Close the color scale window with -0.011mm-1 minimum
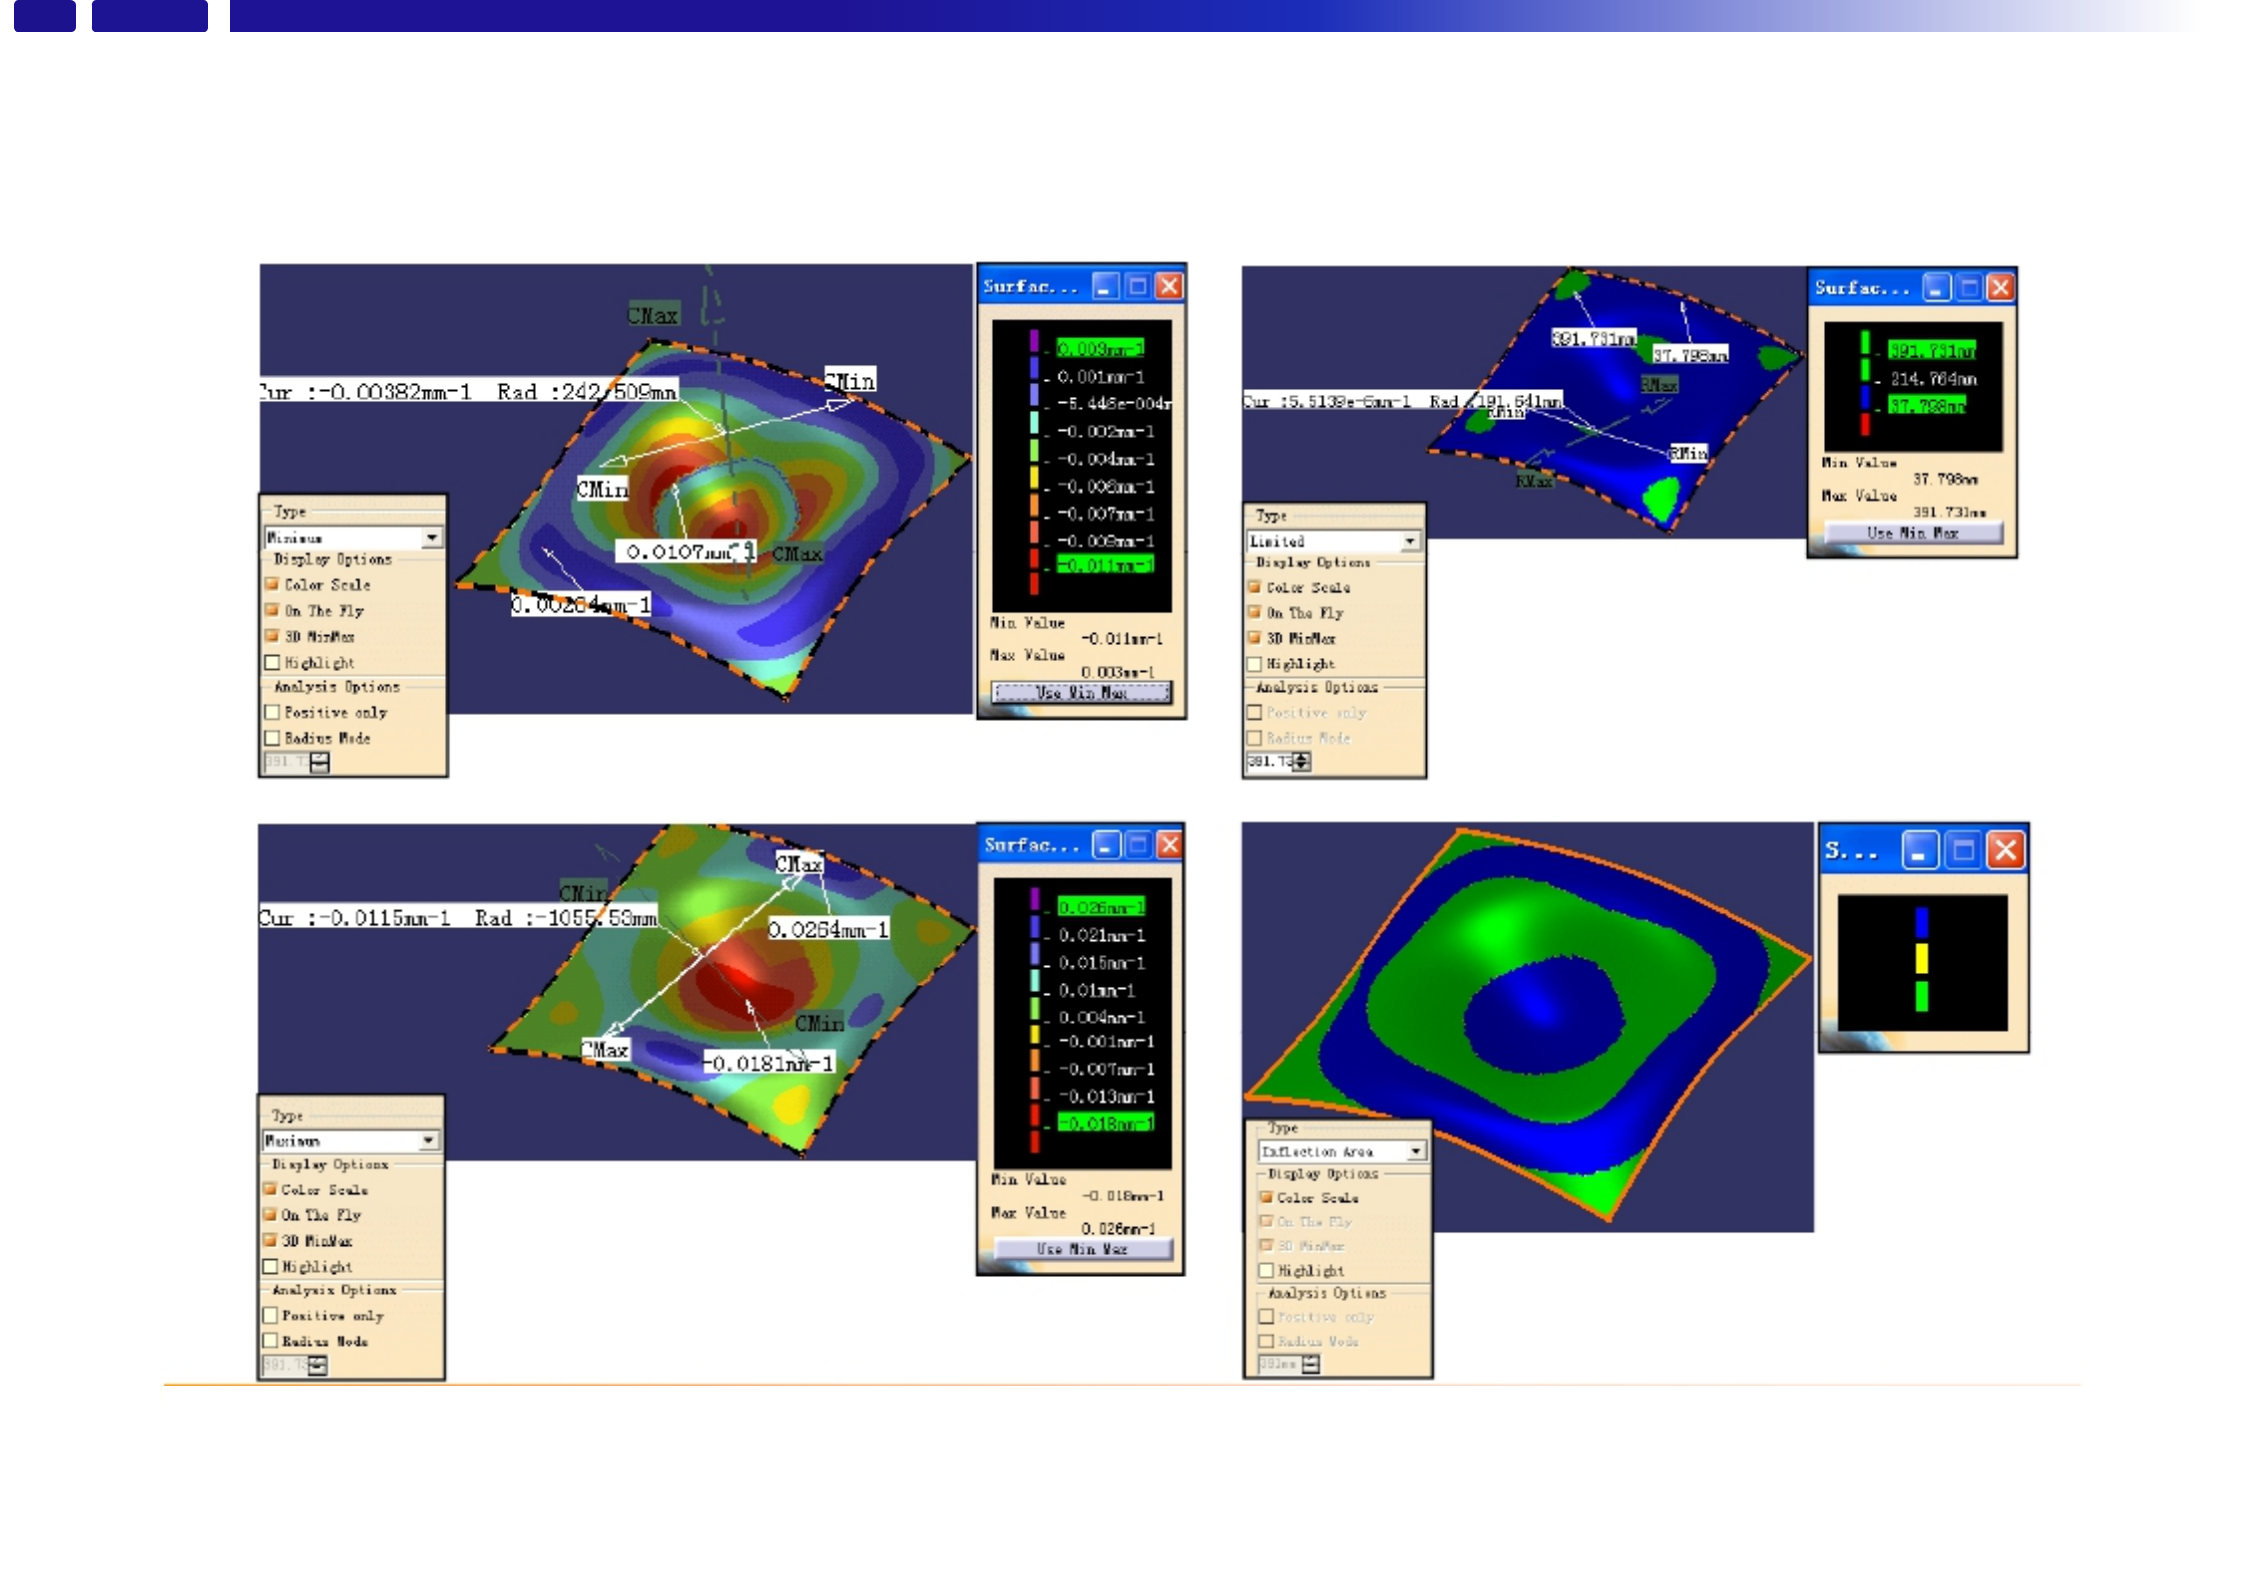 click(1169, 287)
